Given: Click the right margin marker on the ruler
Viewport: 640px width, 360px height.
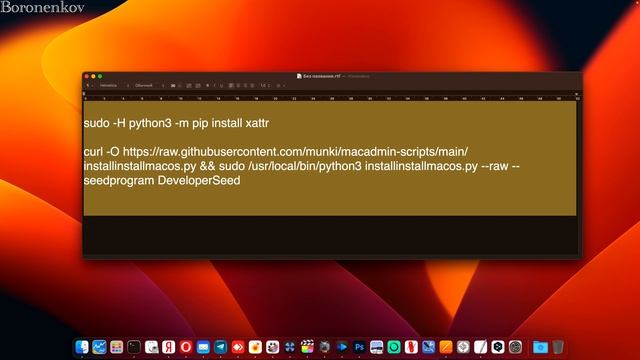Looking at the screenshot, I should coord(577,94).
